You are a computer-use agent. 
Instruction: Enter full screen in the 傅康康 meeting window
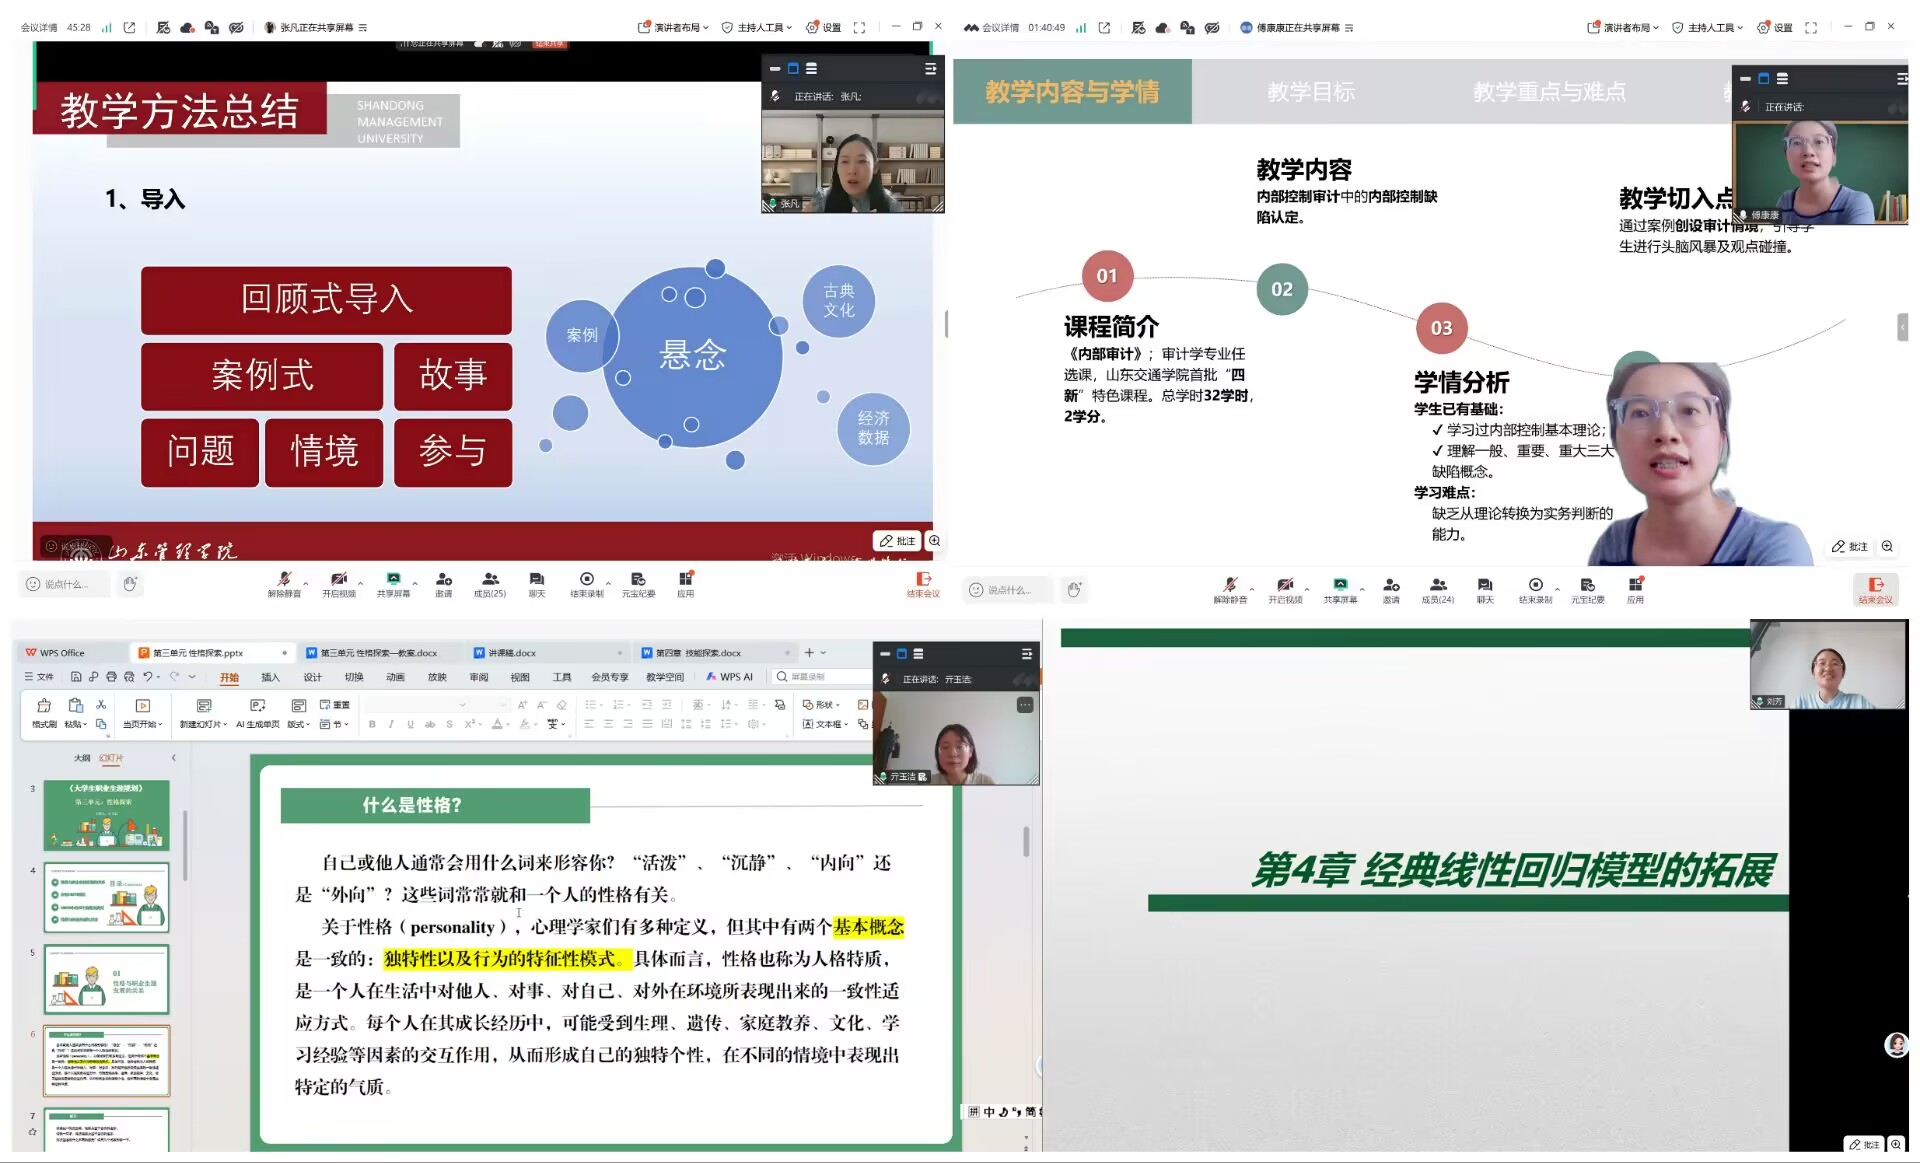[x=1811, y=28]
